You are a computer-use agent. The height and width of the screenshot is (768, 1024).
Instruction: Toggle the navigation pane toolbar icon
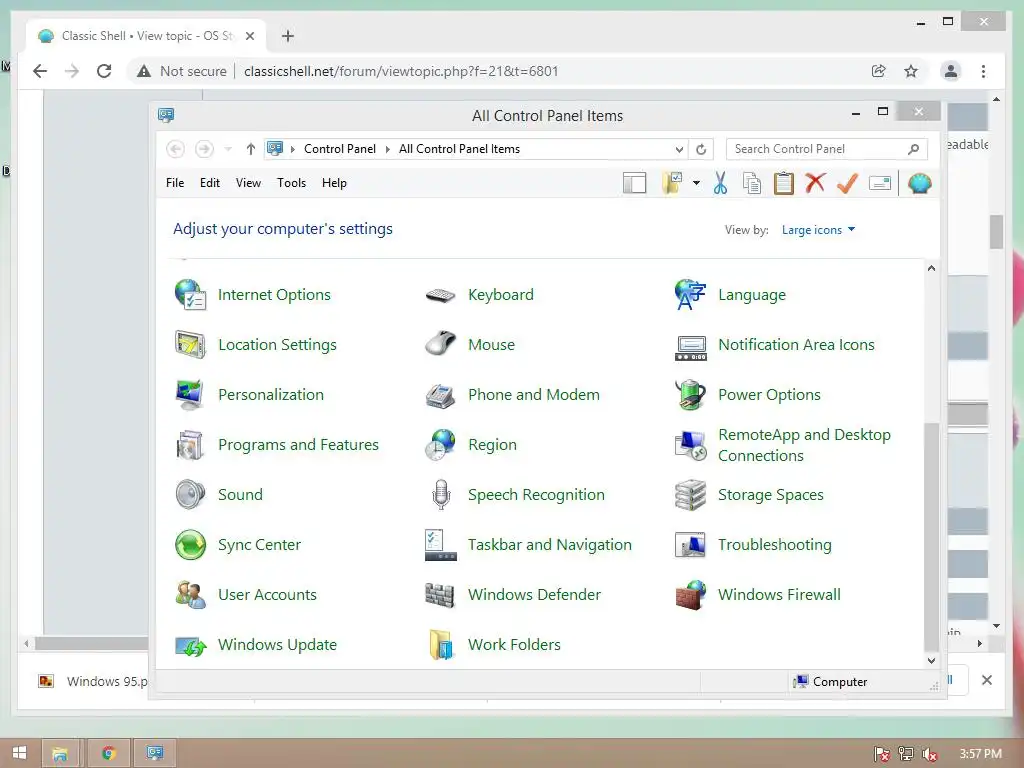click(634, 184)
